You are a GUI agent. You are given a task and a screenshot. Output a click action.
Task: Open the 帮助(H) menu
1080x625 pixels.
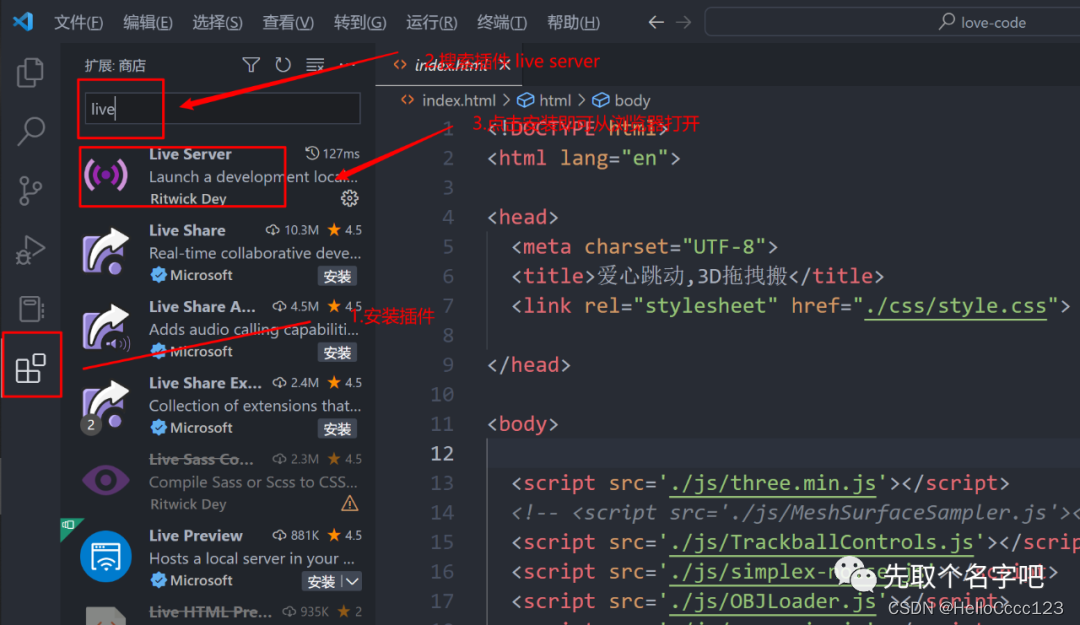click(573, 22)
